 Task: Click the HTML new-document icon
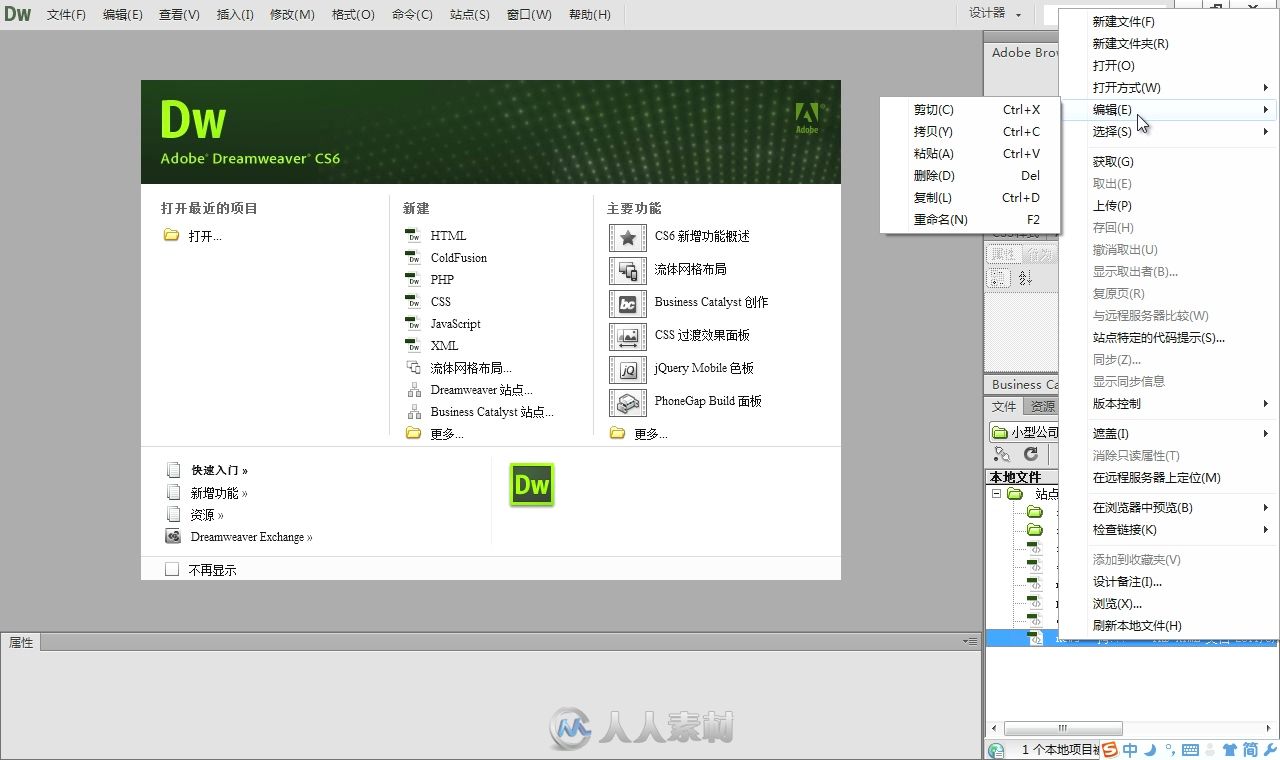(x=414, y=236)
